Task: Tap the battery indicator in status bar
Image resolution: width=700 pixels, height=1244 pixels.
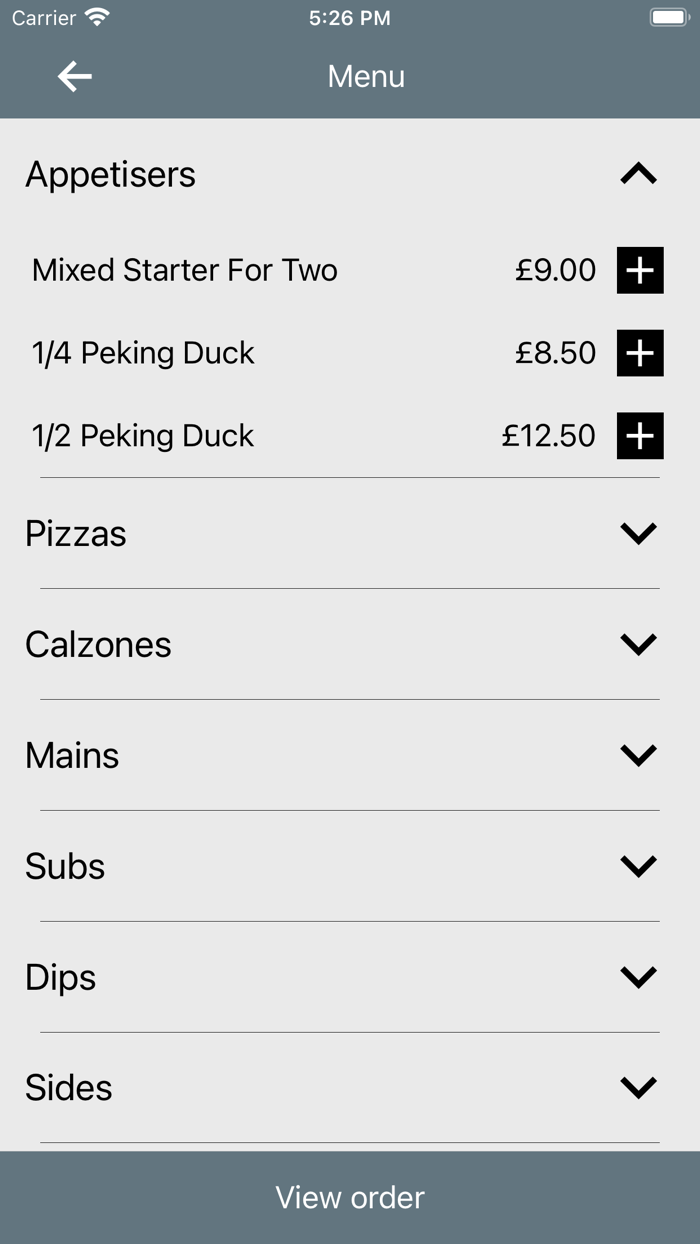Action: point(668,16)
